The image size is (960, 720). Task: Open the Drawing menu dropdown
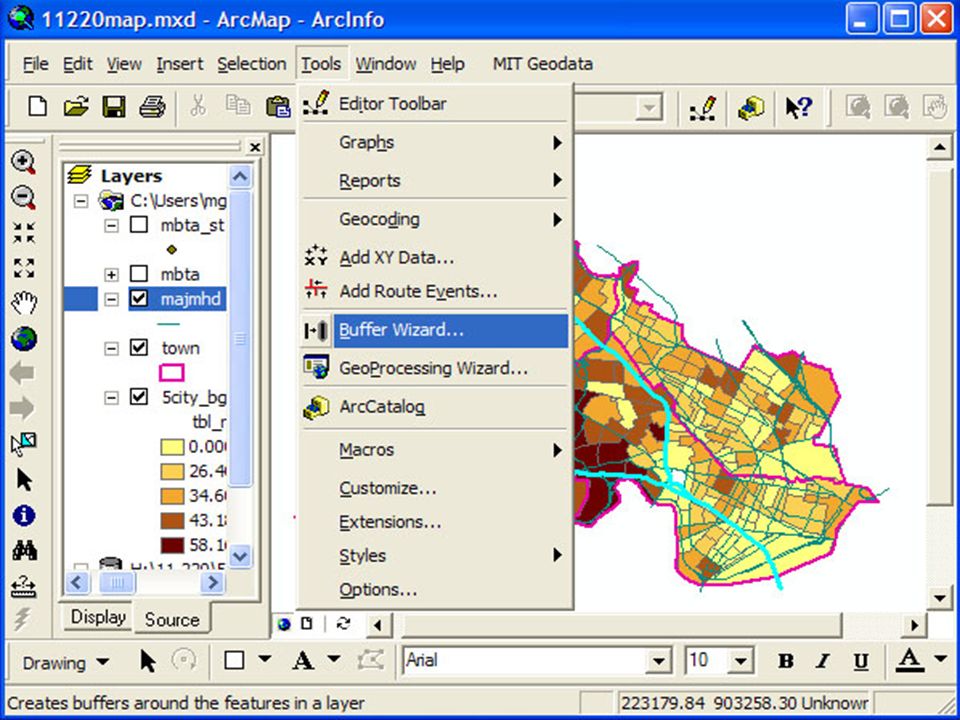[66, 662]
